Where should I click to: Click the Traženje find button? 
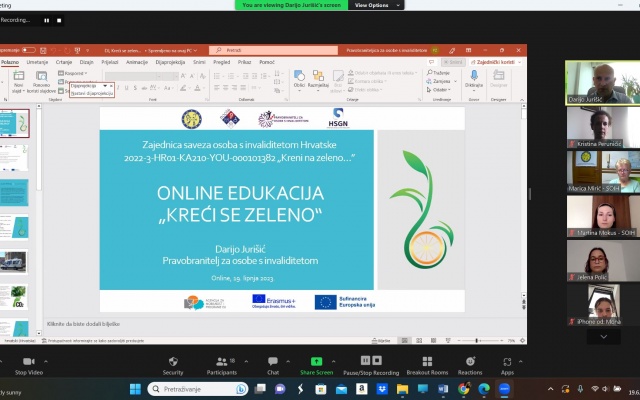[438, 73]
